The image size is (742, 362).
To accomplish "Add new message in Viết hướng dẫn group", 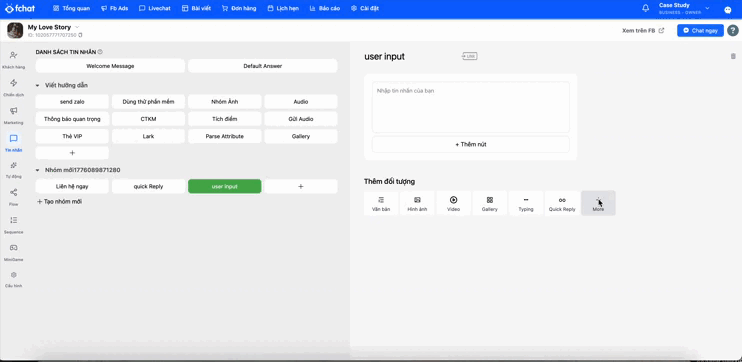I will [72, 153].
